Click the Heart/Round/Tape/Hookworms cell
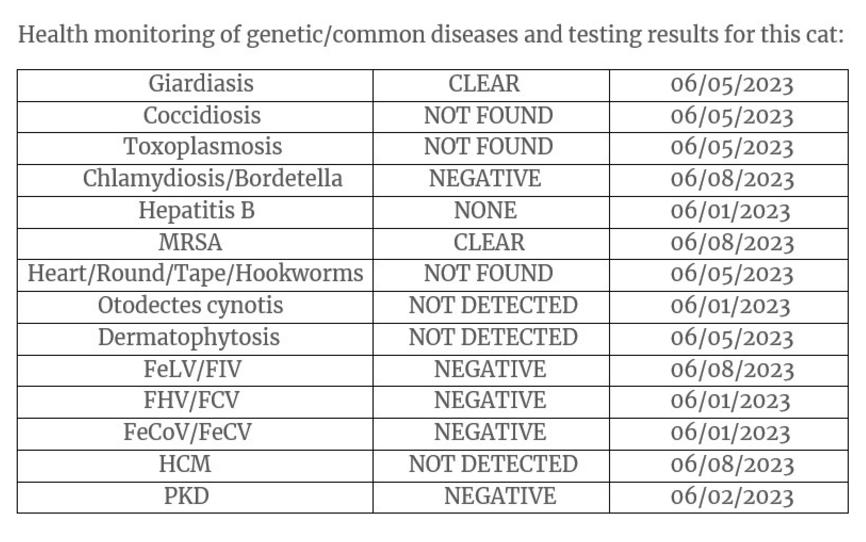Image resolution: width=866 pixels, height=542 pixels. click(195, 274)
